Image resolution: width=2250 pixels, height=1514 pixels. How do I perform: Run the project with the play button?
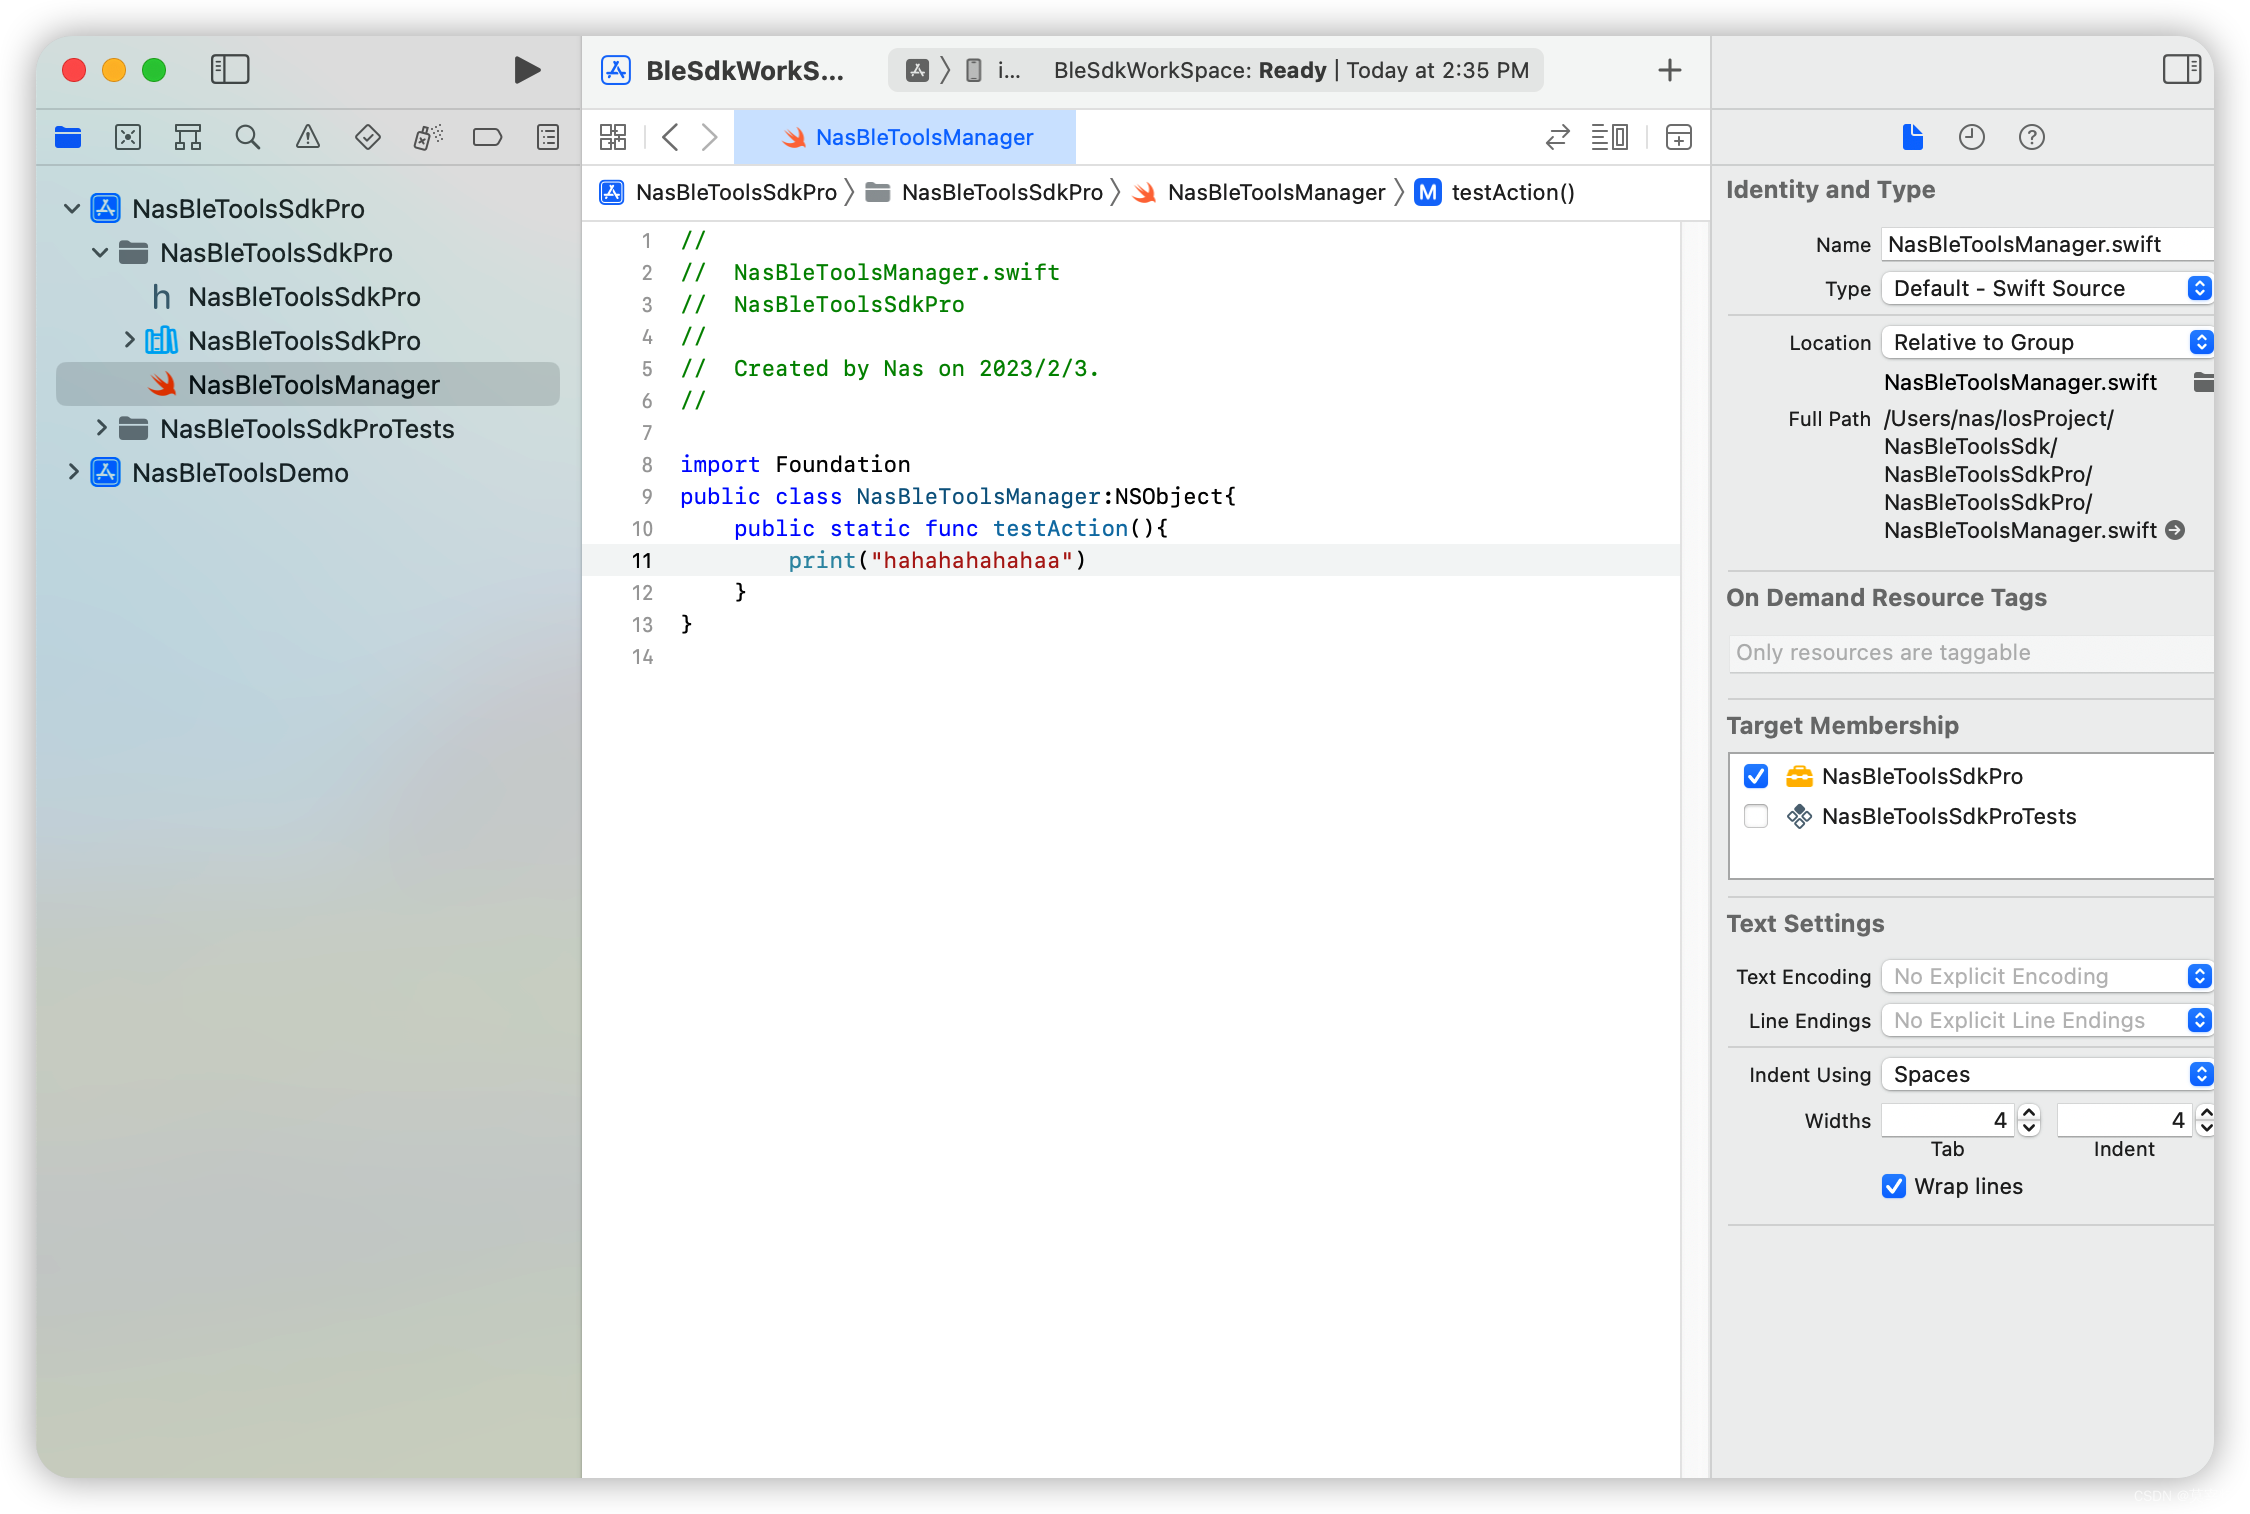tap(527, 70)
